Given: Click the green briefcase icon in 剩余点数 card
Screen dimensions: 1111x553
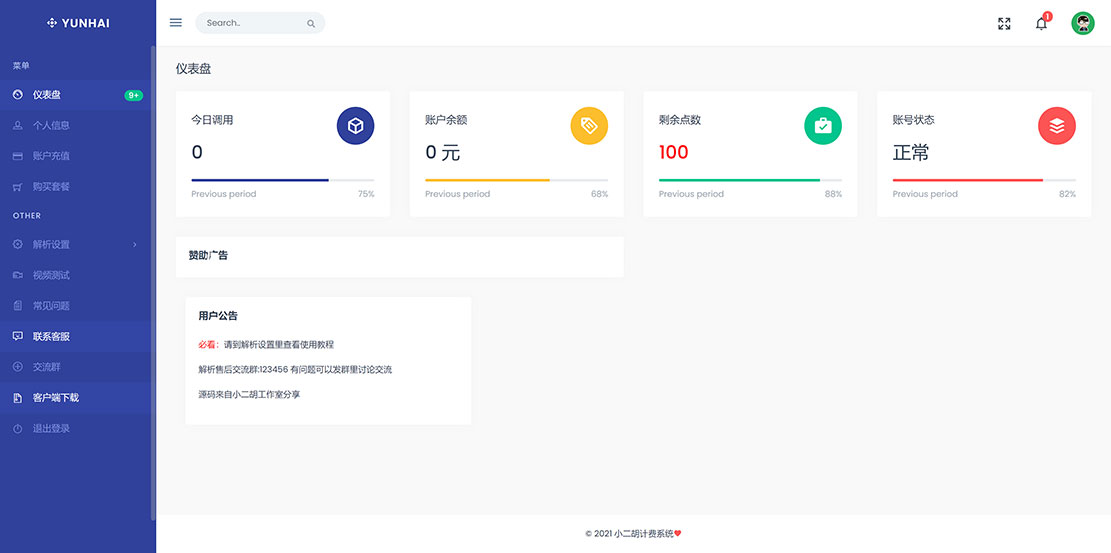Looking at the screenshot, I should [x=823, y=126].
